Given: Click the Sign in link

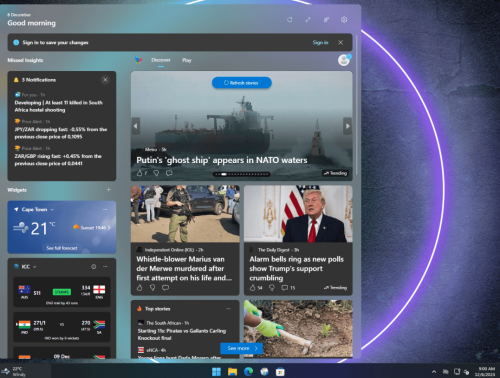Looking at the screenshot, I should point(320,42).
